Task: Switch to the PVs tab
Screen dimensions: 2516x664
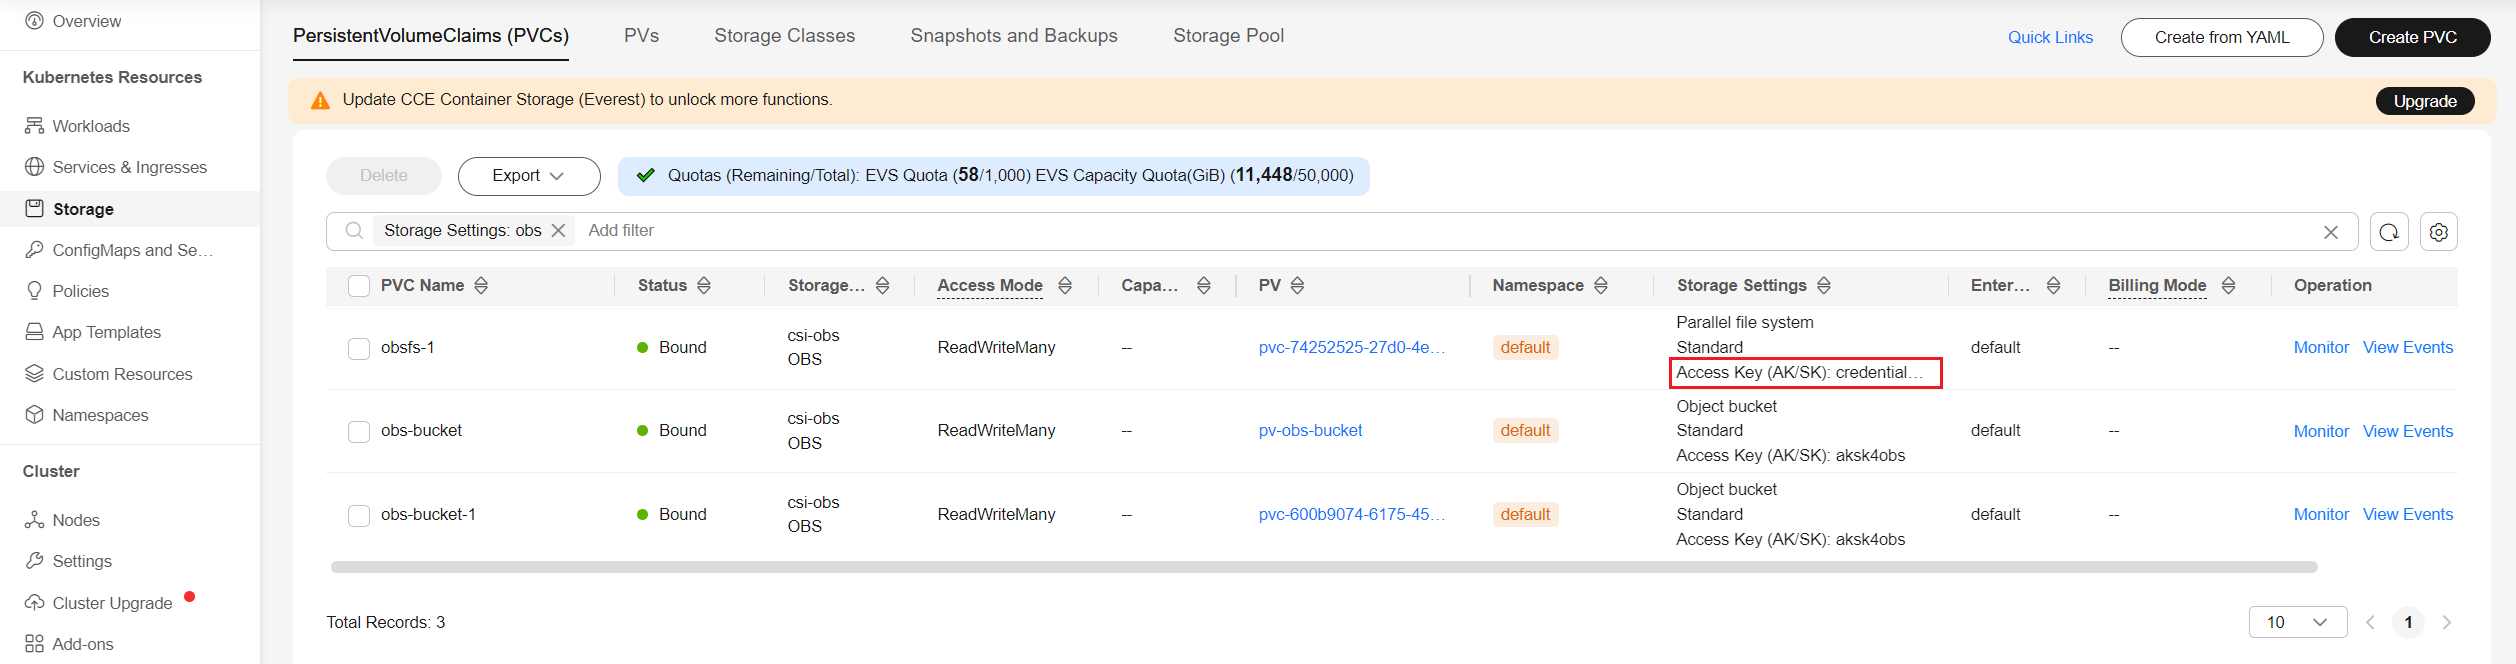Action: click(641, 36)
